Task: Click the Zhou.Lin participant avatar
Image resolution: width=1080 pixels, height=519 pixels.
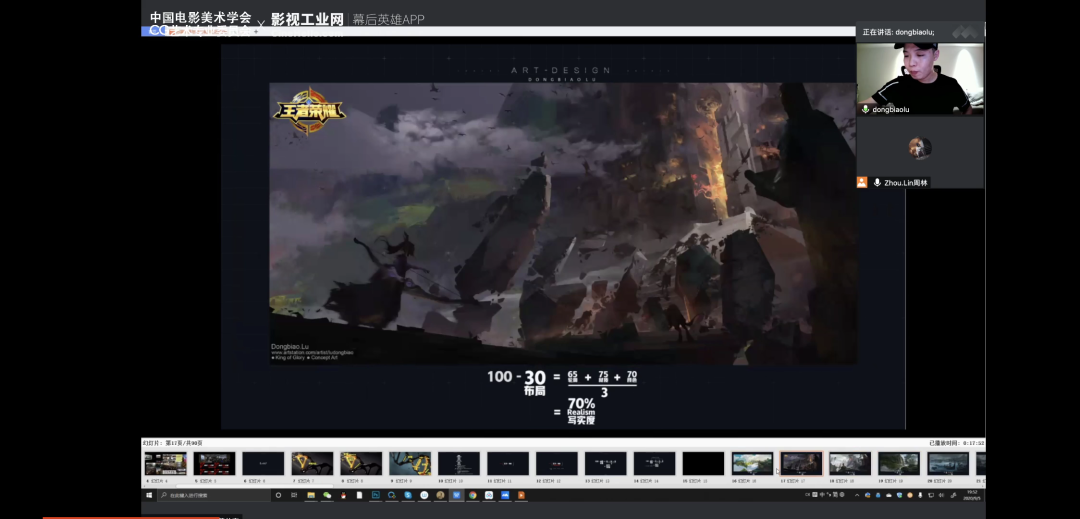Action: pyautogui.click(x=920, y=148)
